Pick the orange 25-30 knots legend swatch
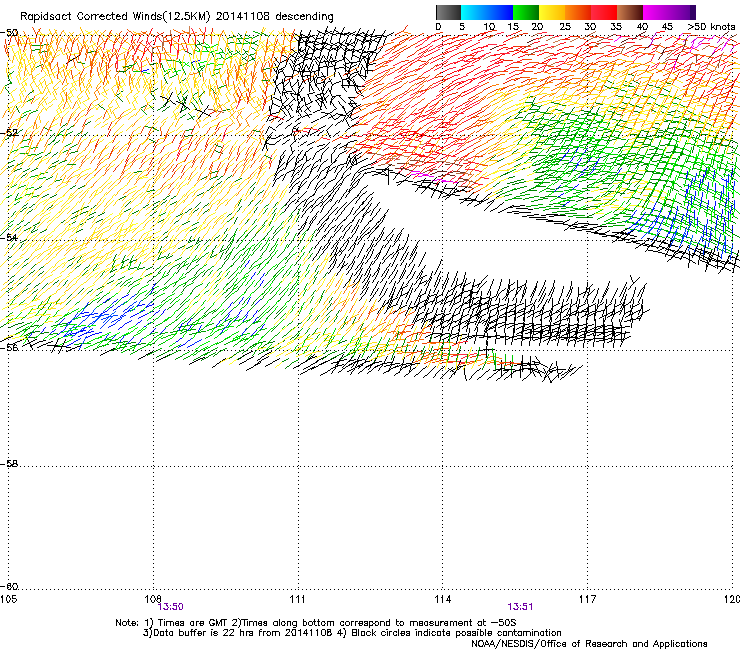The image size is (740, 650). click(x=578, y=12)
